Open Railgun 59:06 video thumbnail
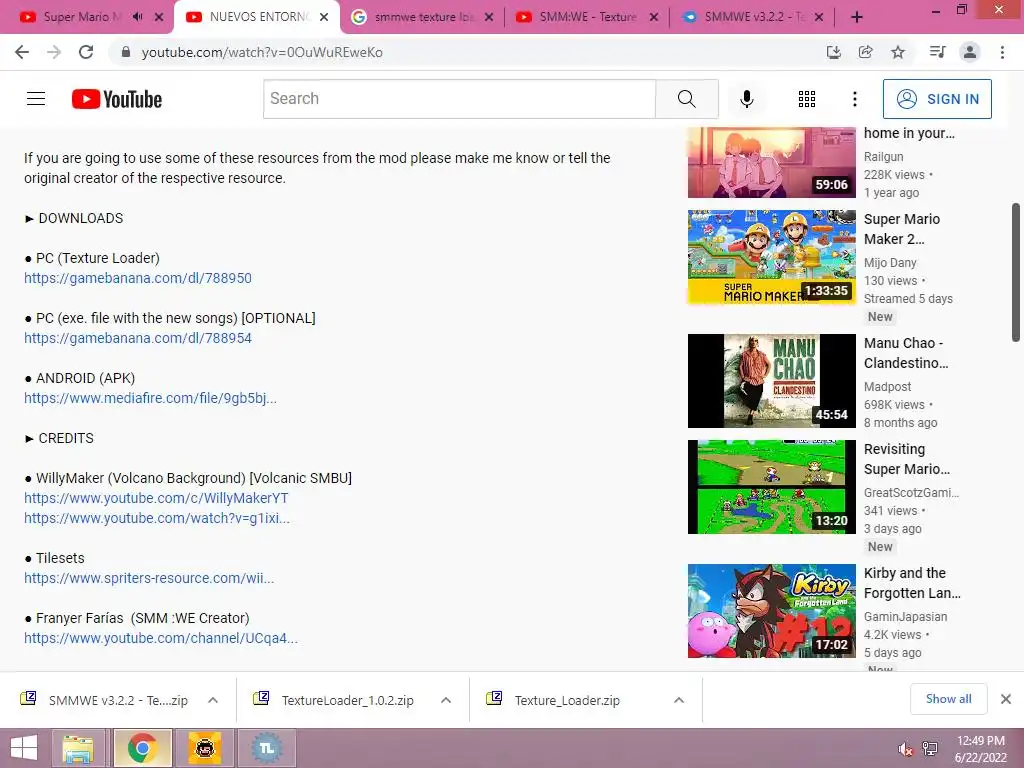Screen dimensions: 1024x768 coord(771,162)
